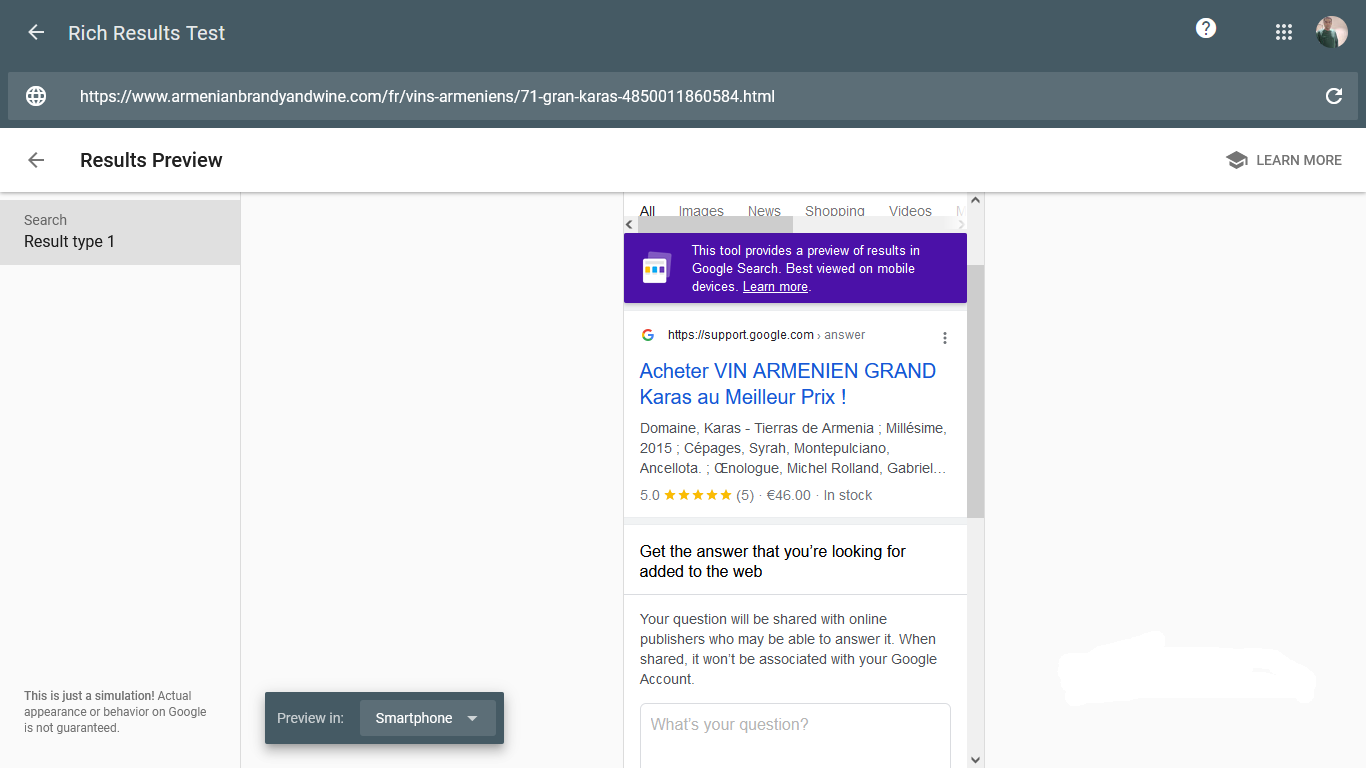Open the Google apps grid
Viewport: 1366px width, 768px height.
[x=1284, y=32]
